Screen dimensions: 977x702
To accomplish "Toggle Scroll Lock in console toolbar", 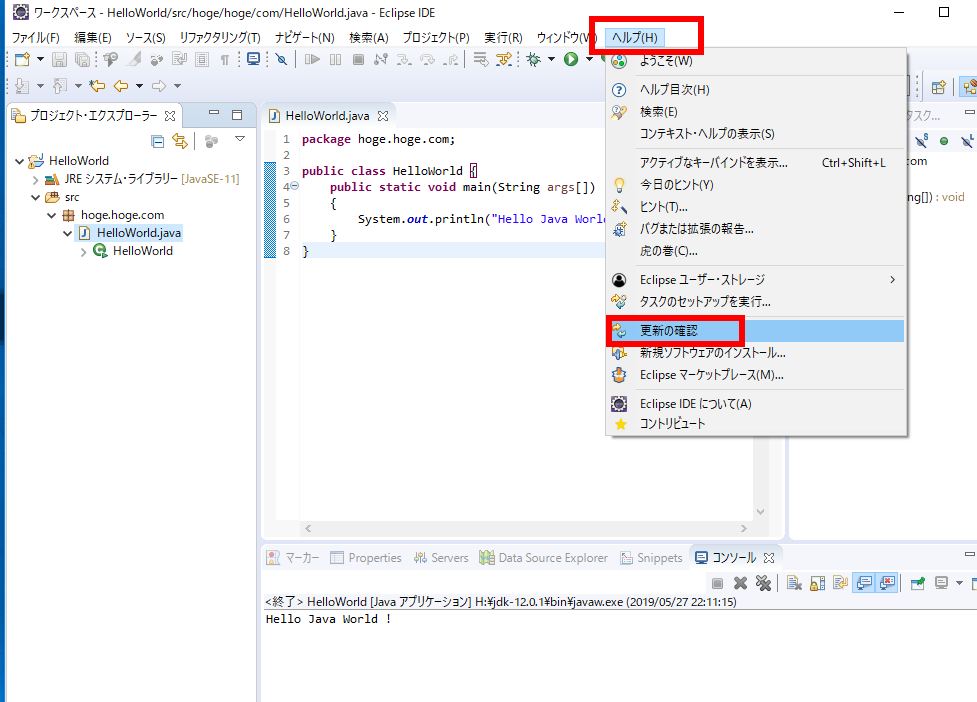I will tap(817, 583).
